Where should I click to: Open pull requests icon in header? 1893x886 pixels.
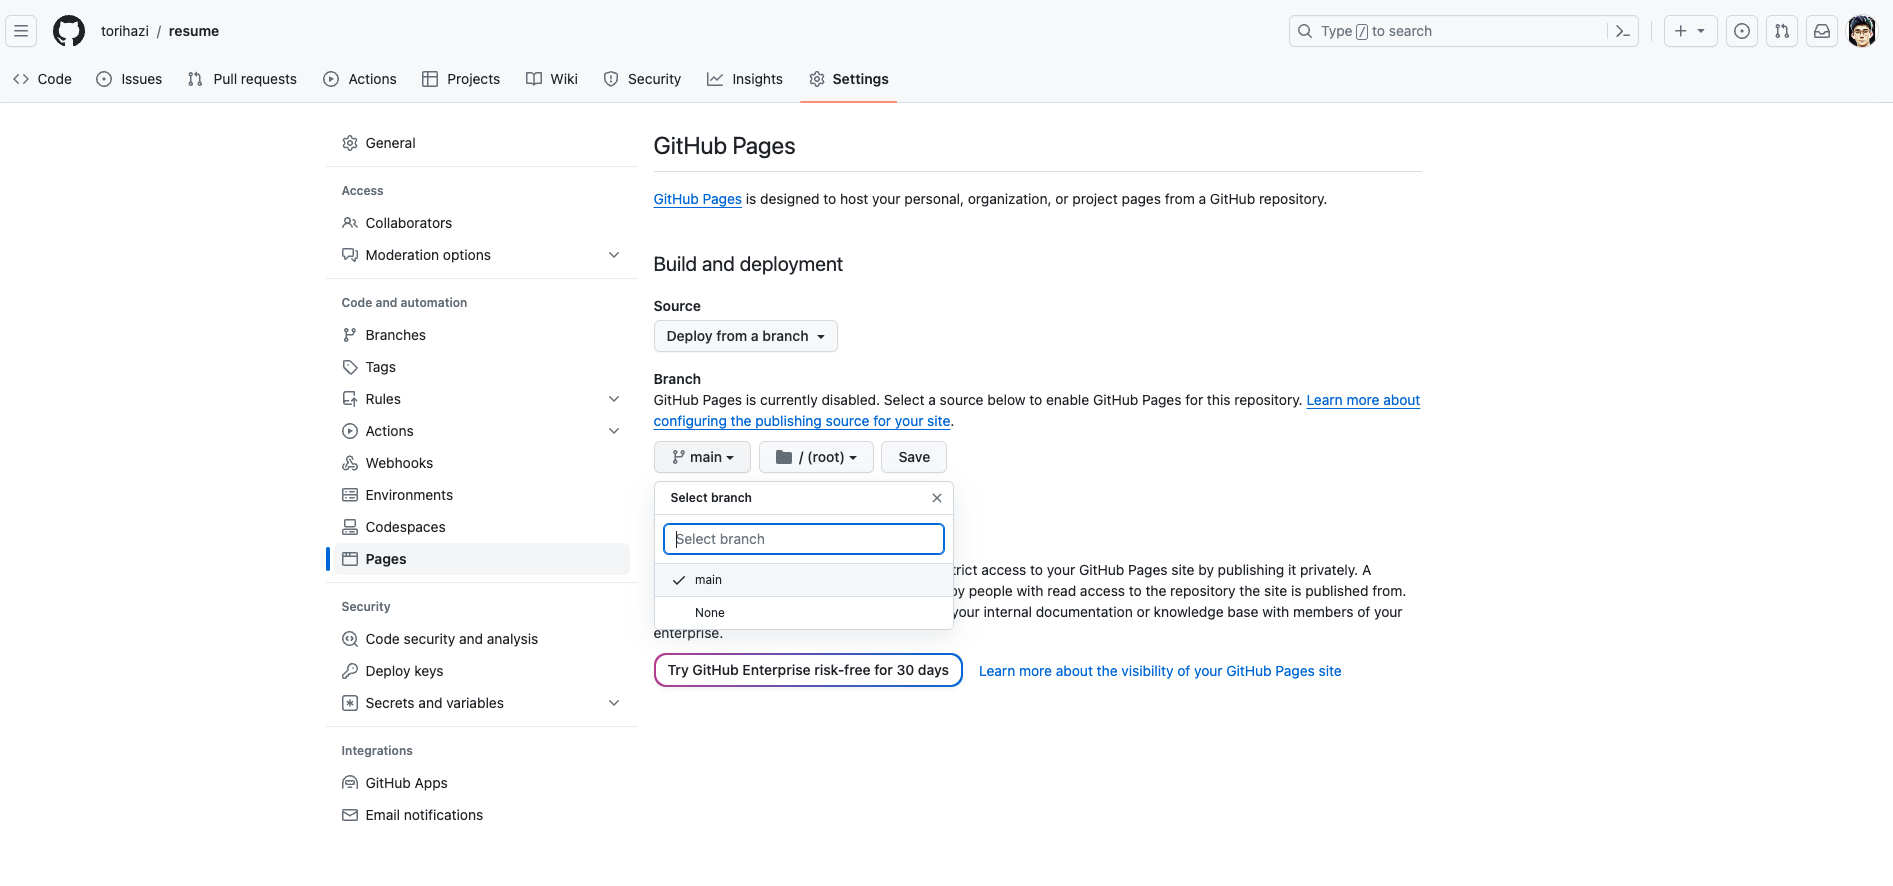(x=1782, y=31)
